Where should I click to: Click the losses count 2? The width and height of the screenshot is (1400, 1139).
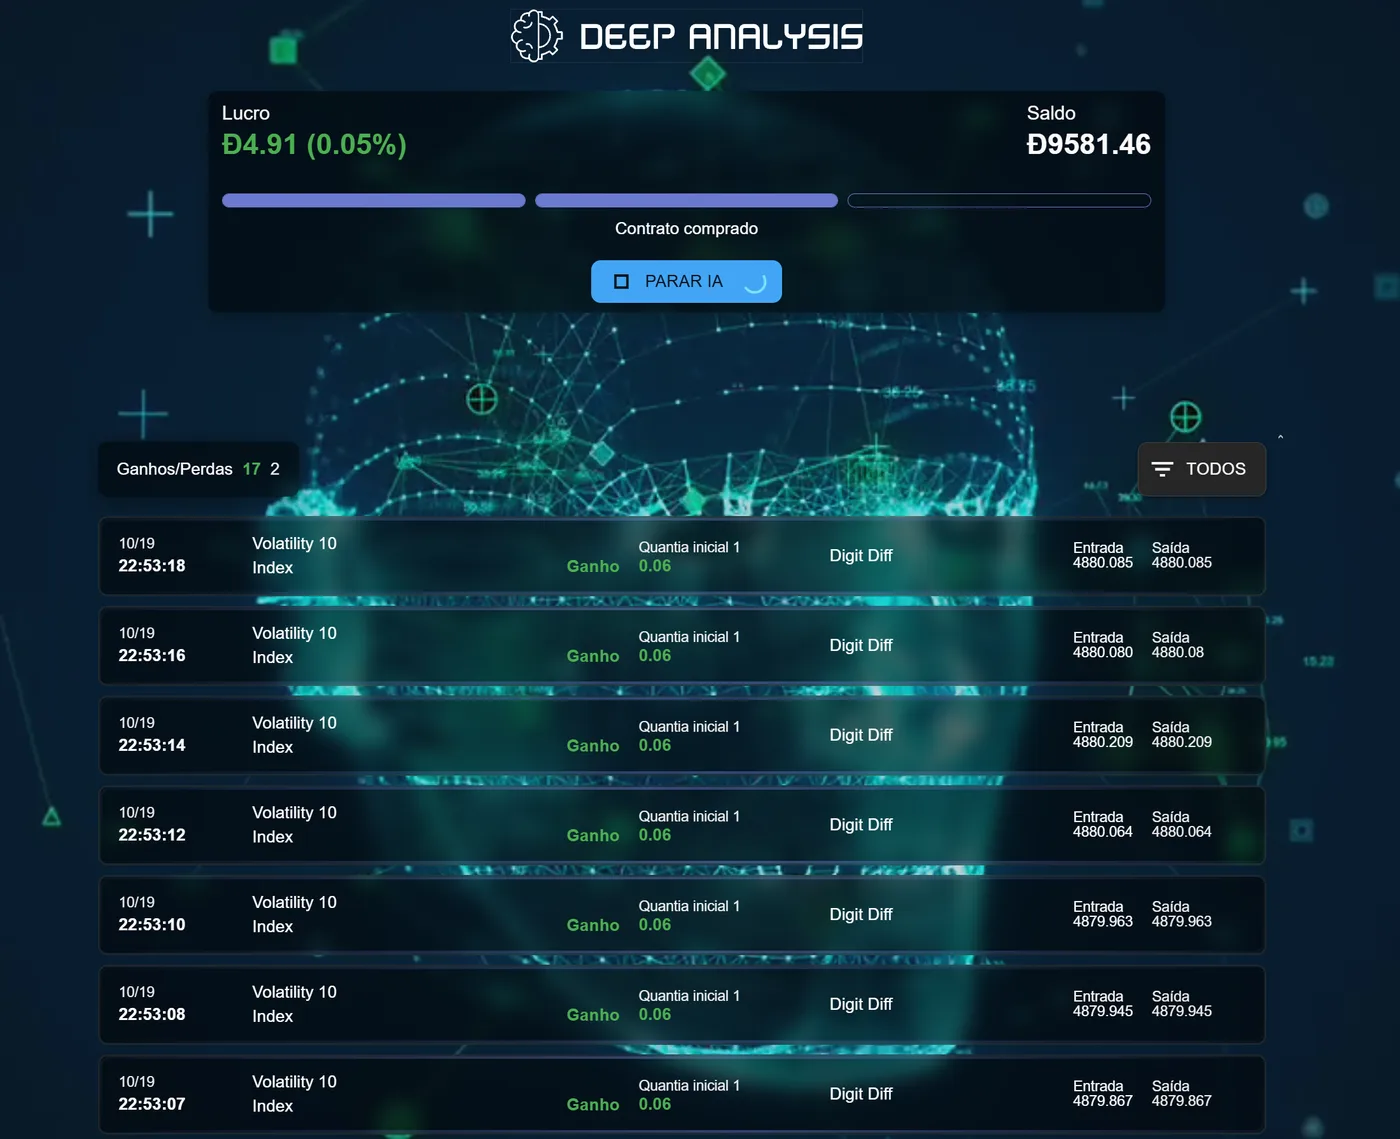[275, 469]
